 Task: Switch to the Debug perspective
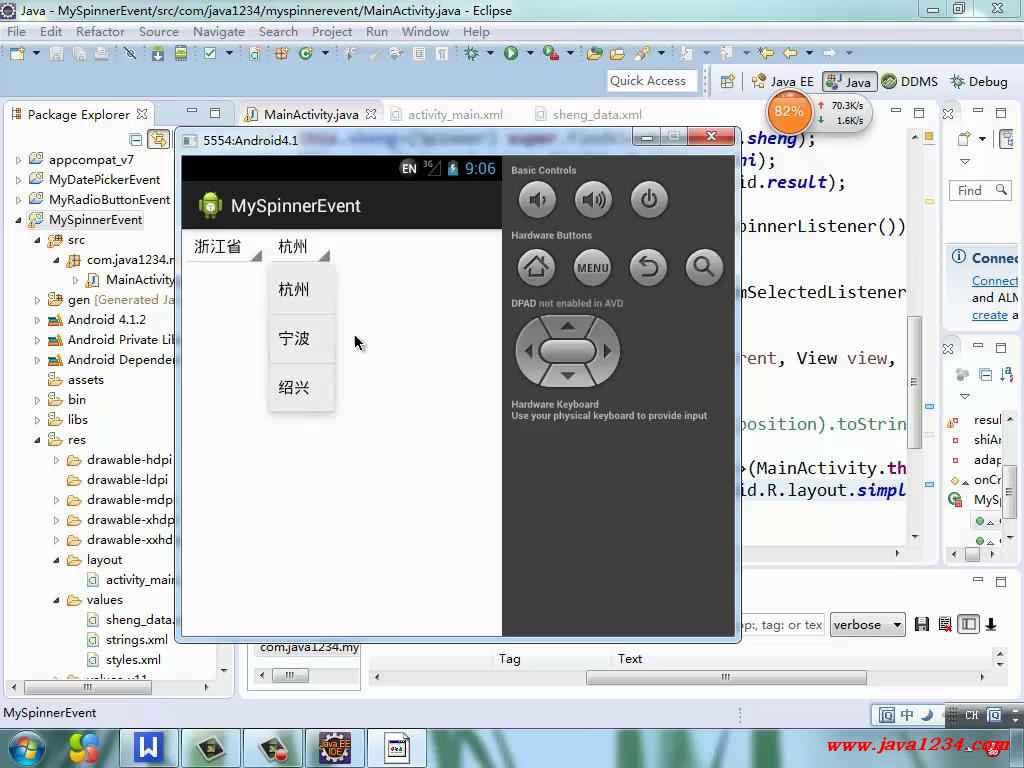pyautogui.click(x=979, y=82)
